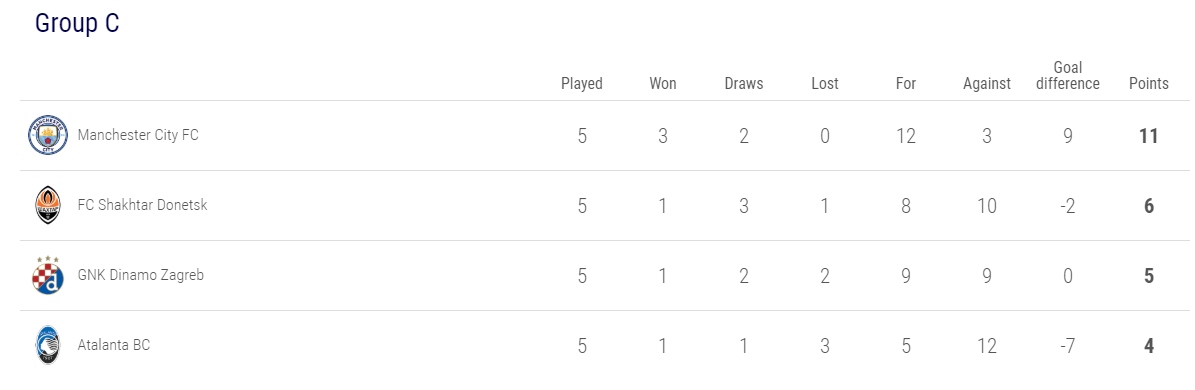Click the Won column header
1195x390 pixels.
663,84
